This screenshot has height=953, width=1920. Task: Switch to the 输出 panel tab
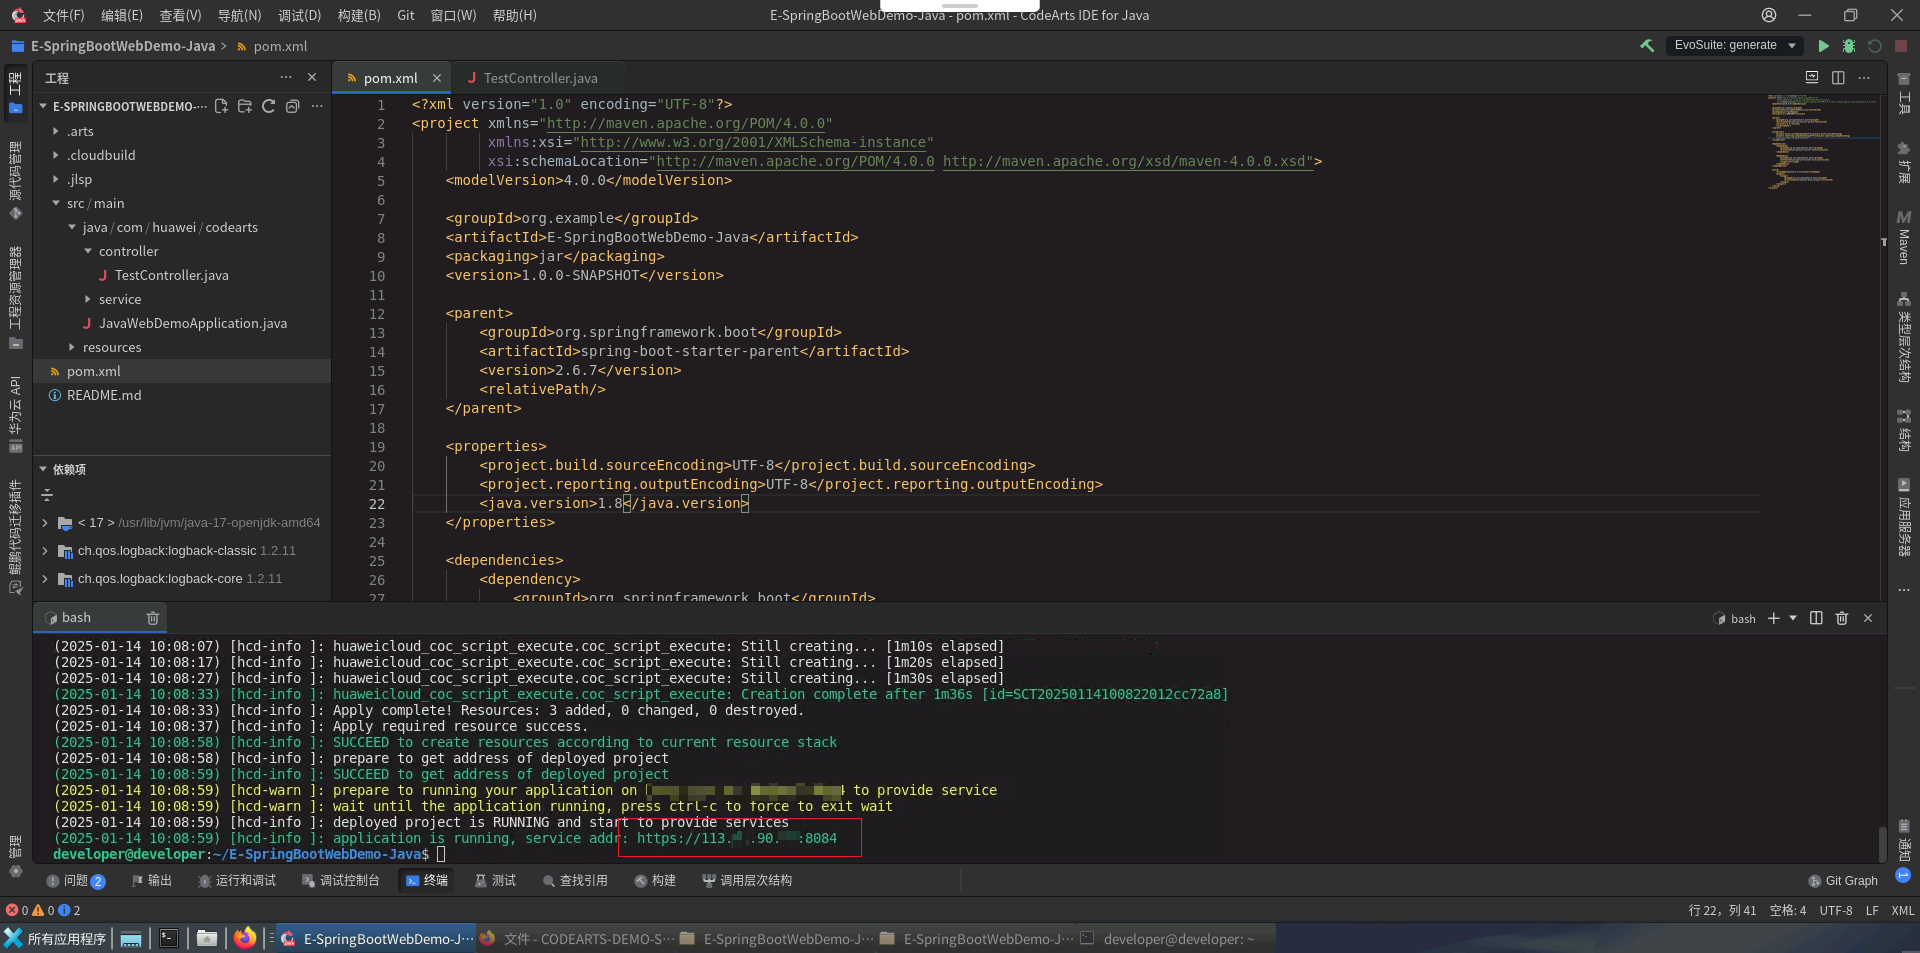[x=152, y=881]
